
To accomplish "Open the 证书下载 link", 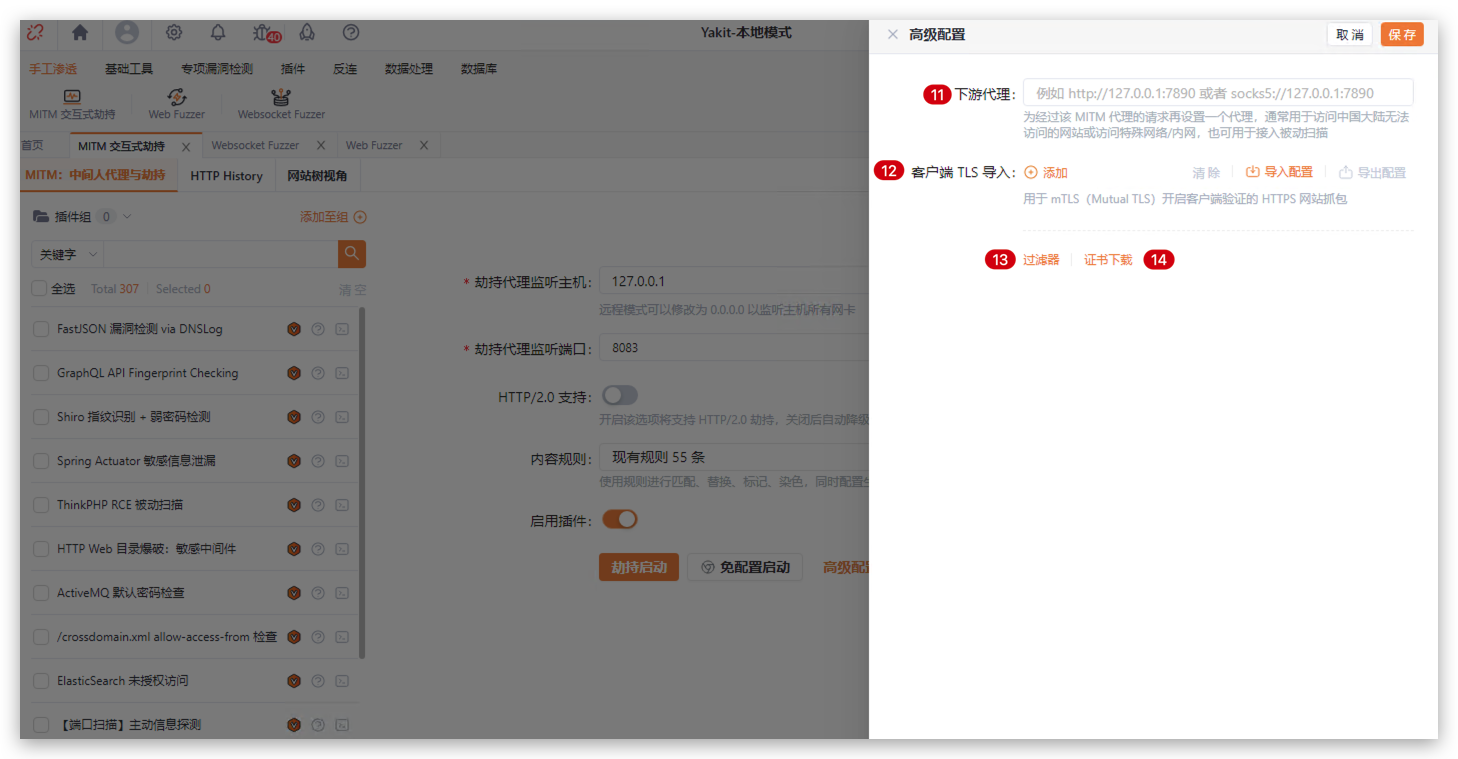I will point(1108,260).
